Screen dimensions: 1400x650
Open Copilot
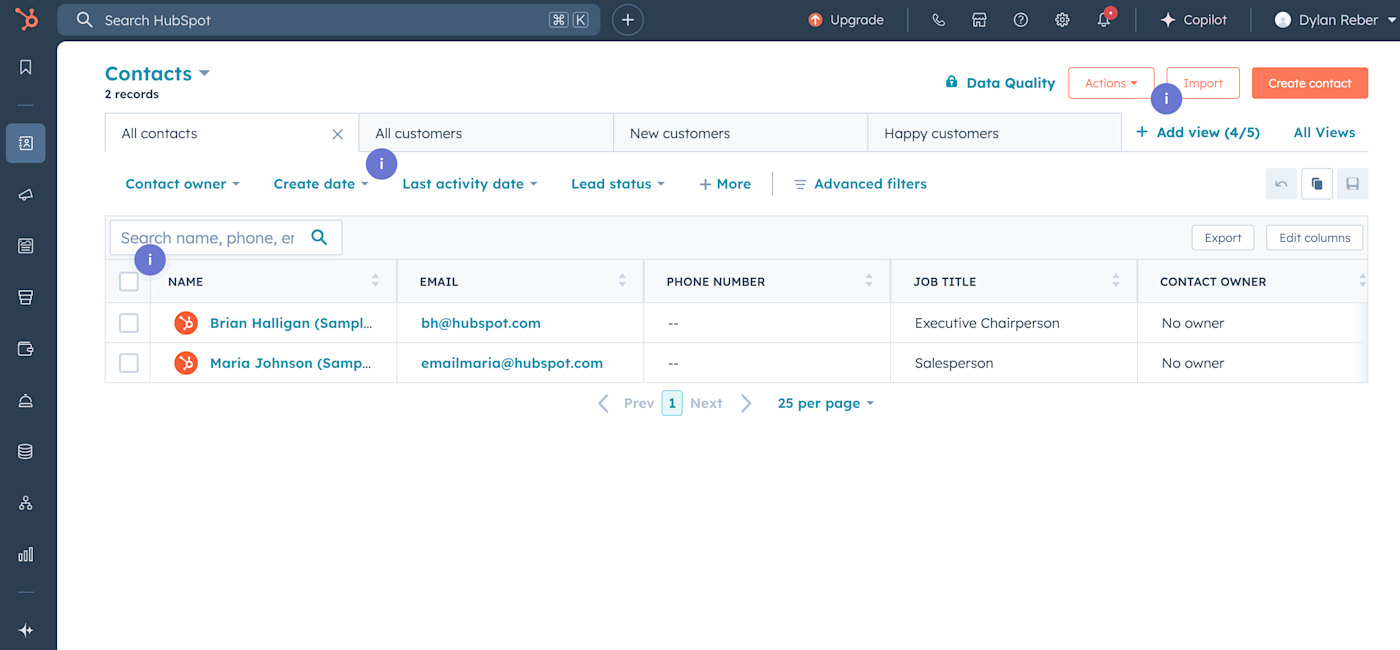click(1193, 20)
